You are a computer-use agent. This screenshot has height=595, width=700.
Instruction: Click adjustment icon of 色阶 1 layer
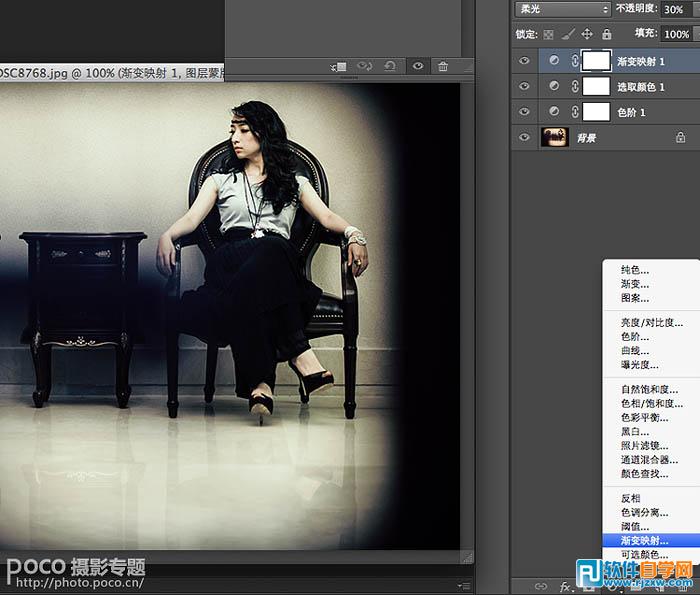[554, 111]
